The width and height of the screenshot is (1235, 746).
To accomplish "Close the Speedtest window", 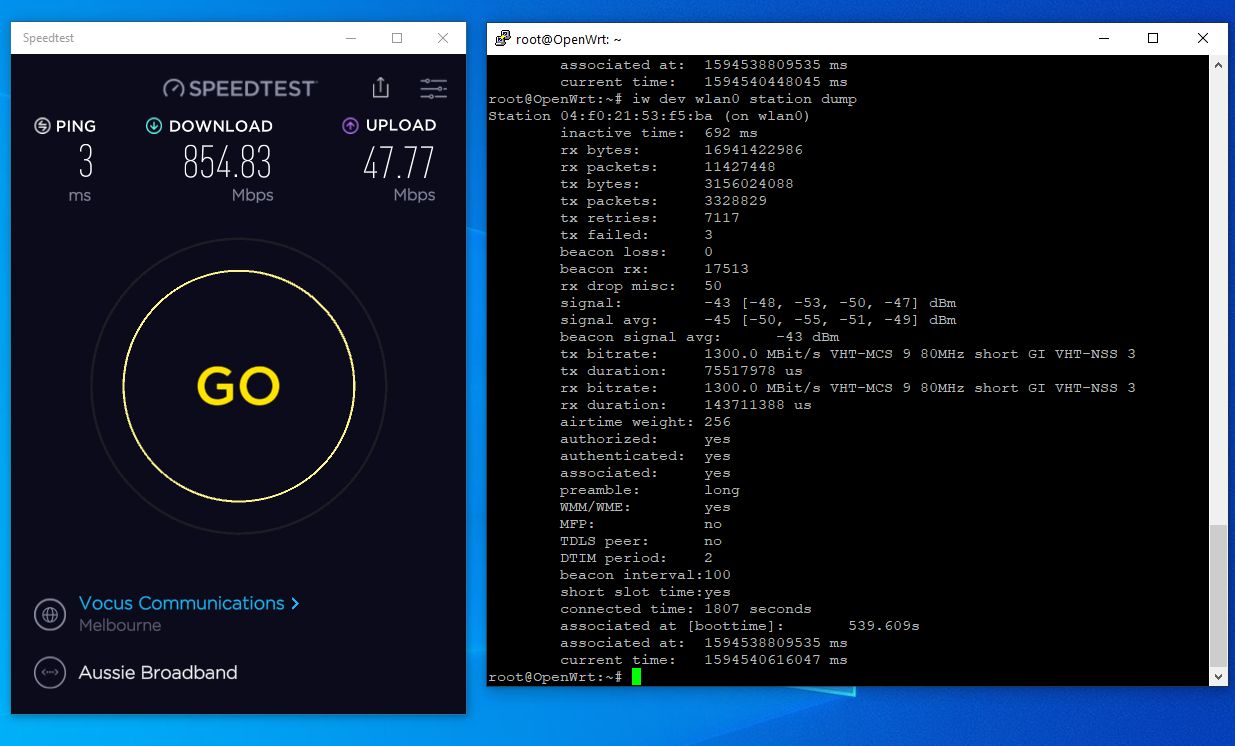I will [x=443, y=38].
